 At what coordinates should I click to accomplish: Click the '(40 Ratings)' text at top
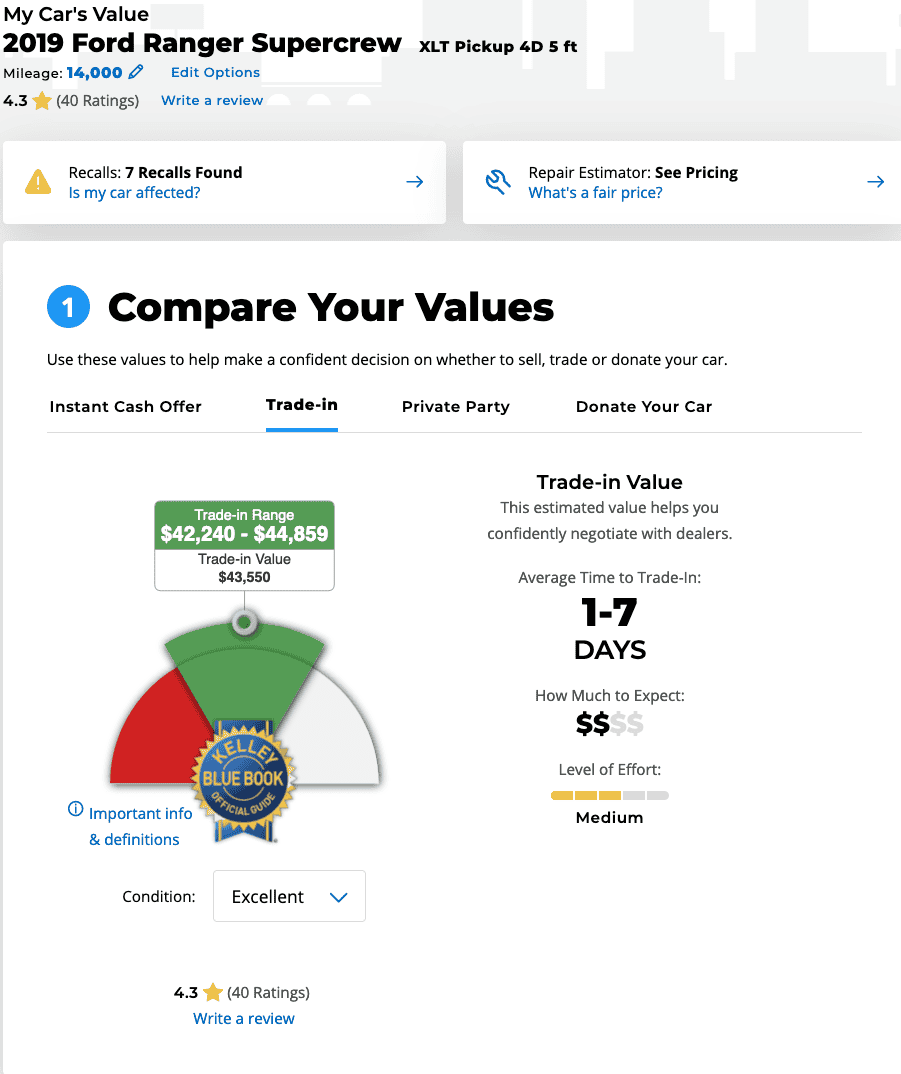click(97, 101)
